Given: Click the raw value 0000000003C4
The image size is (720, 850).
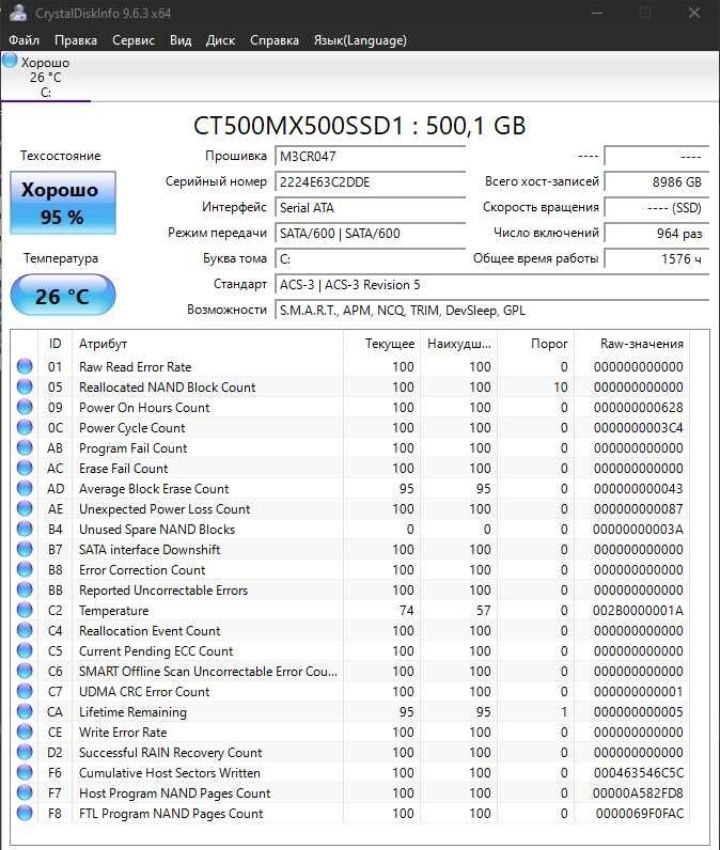Looking at the screenshot, I should point(638,427).
